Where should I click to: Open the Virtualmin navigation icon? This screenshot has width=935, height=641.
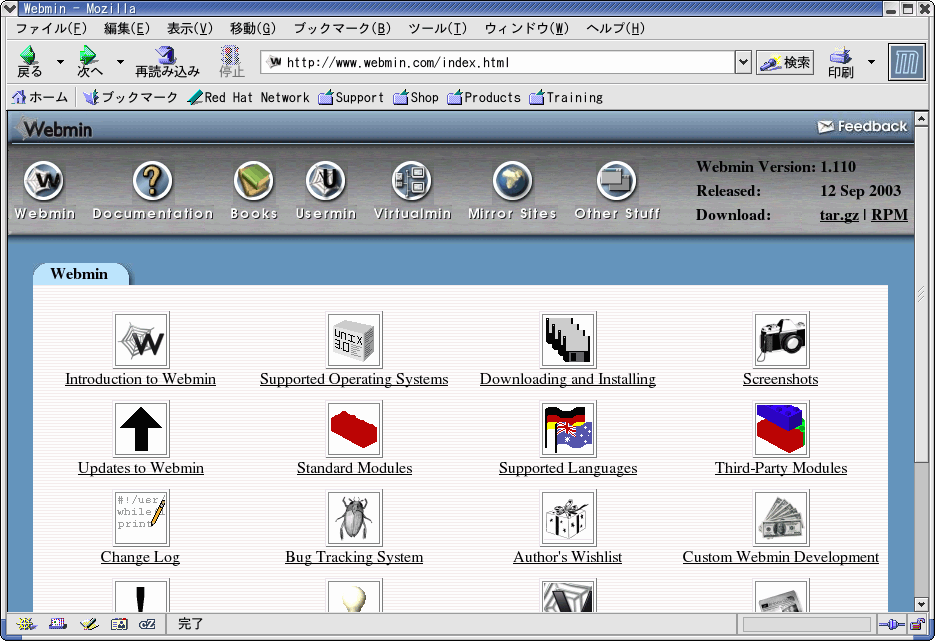pyautogui.click(x=412, y=181)
